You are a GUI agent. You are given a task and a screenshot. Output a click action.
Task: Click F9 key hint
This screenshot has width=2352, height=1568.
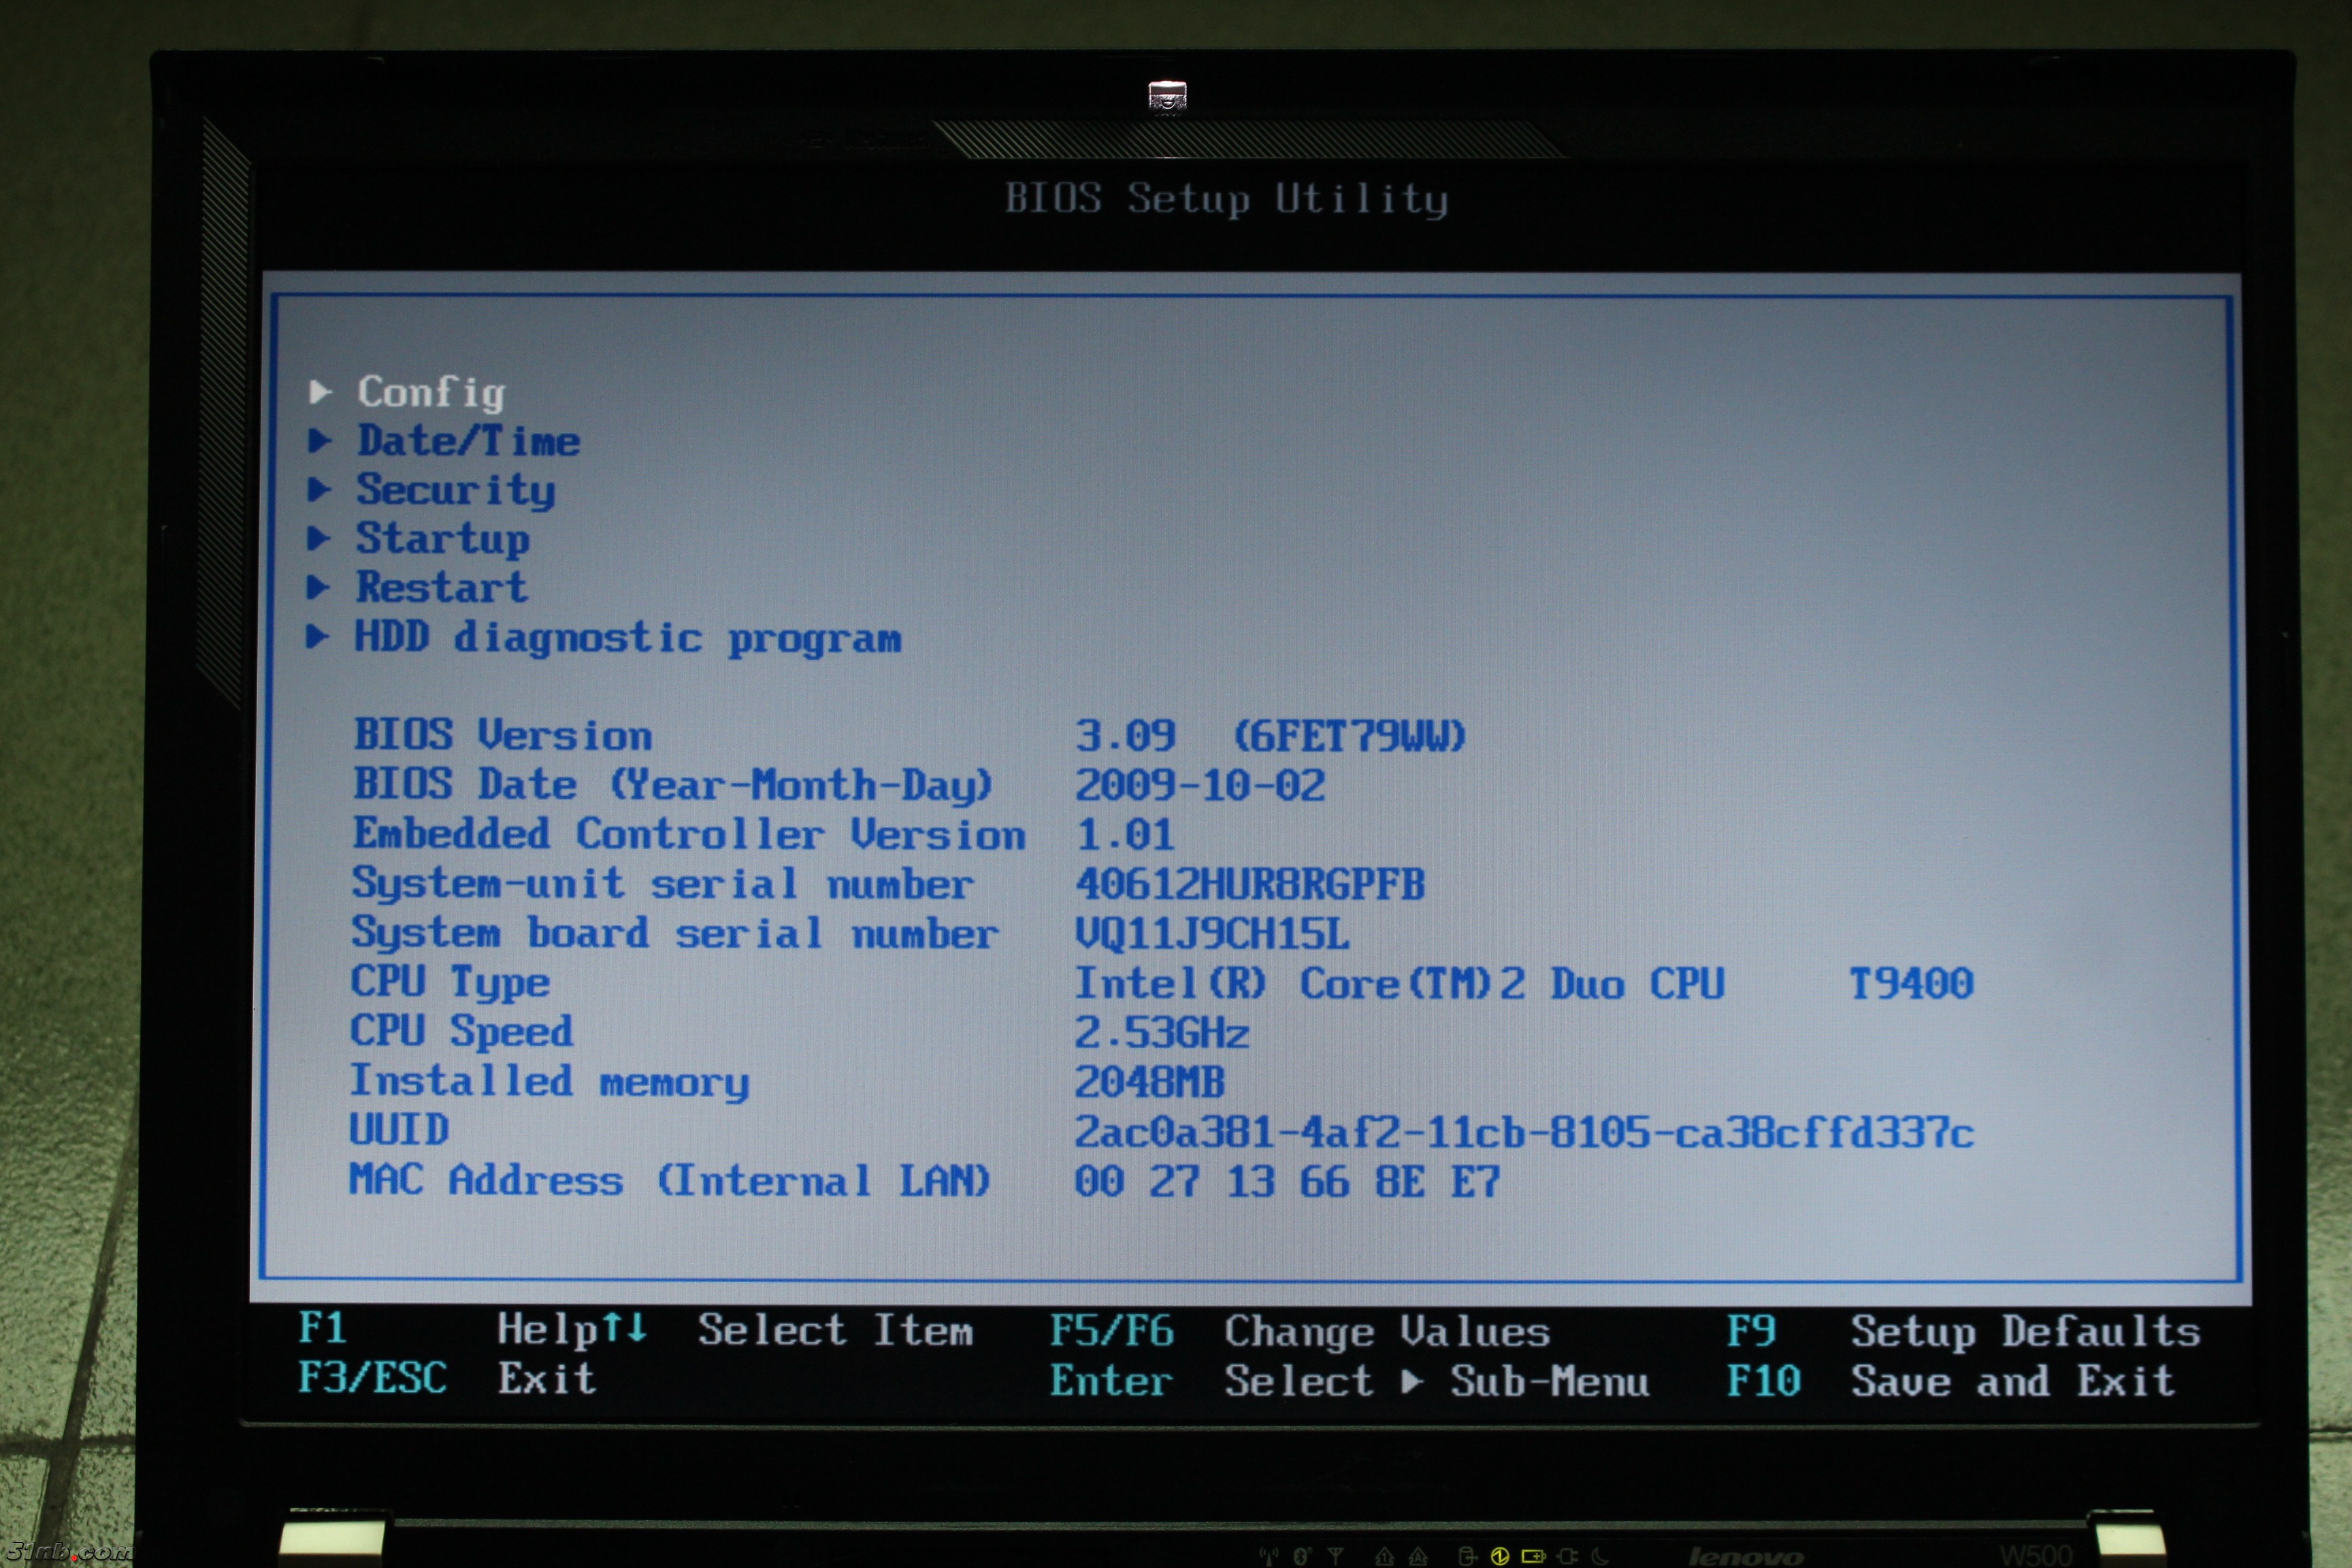(1751, 1331)
